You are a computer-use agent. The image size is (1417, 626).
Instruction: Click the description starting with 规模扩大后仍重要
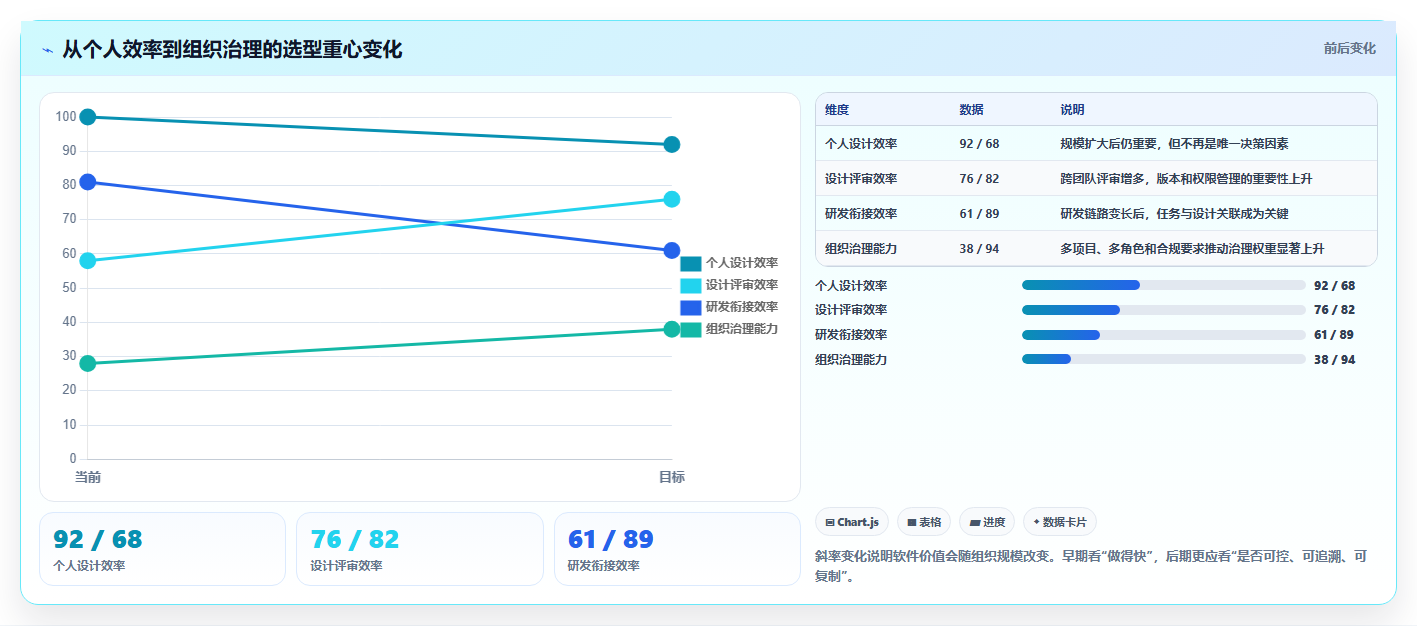click(x=1174, y=144)
